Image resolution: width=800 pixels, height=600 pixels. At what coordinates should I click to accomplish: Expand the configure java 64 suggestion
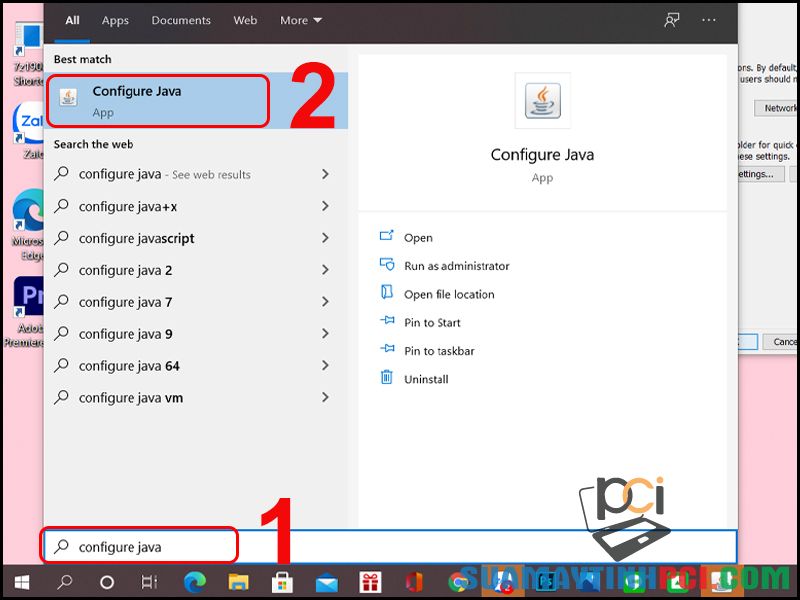point(325,366)
